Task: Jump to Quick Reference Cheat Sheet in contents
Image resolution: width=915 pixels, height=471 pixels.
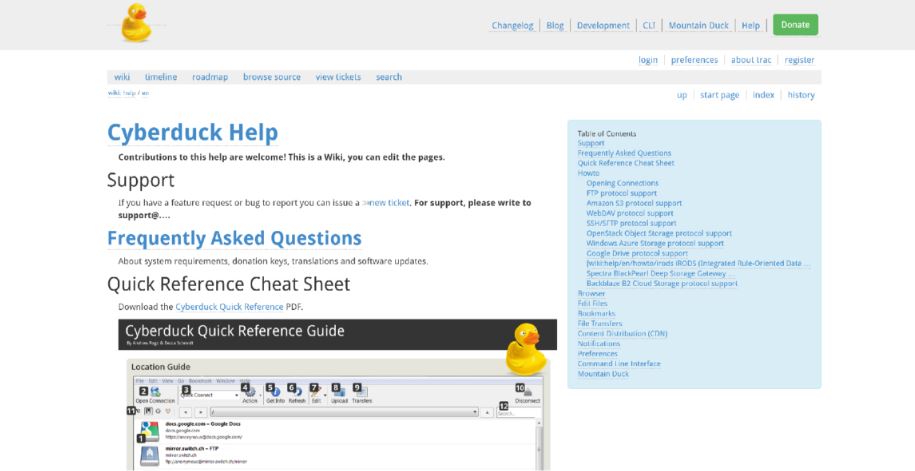Action: point(626,163)
